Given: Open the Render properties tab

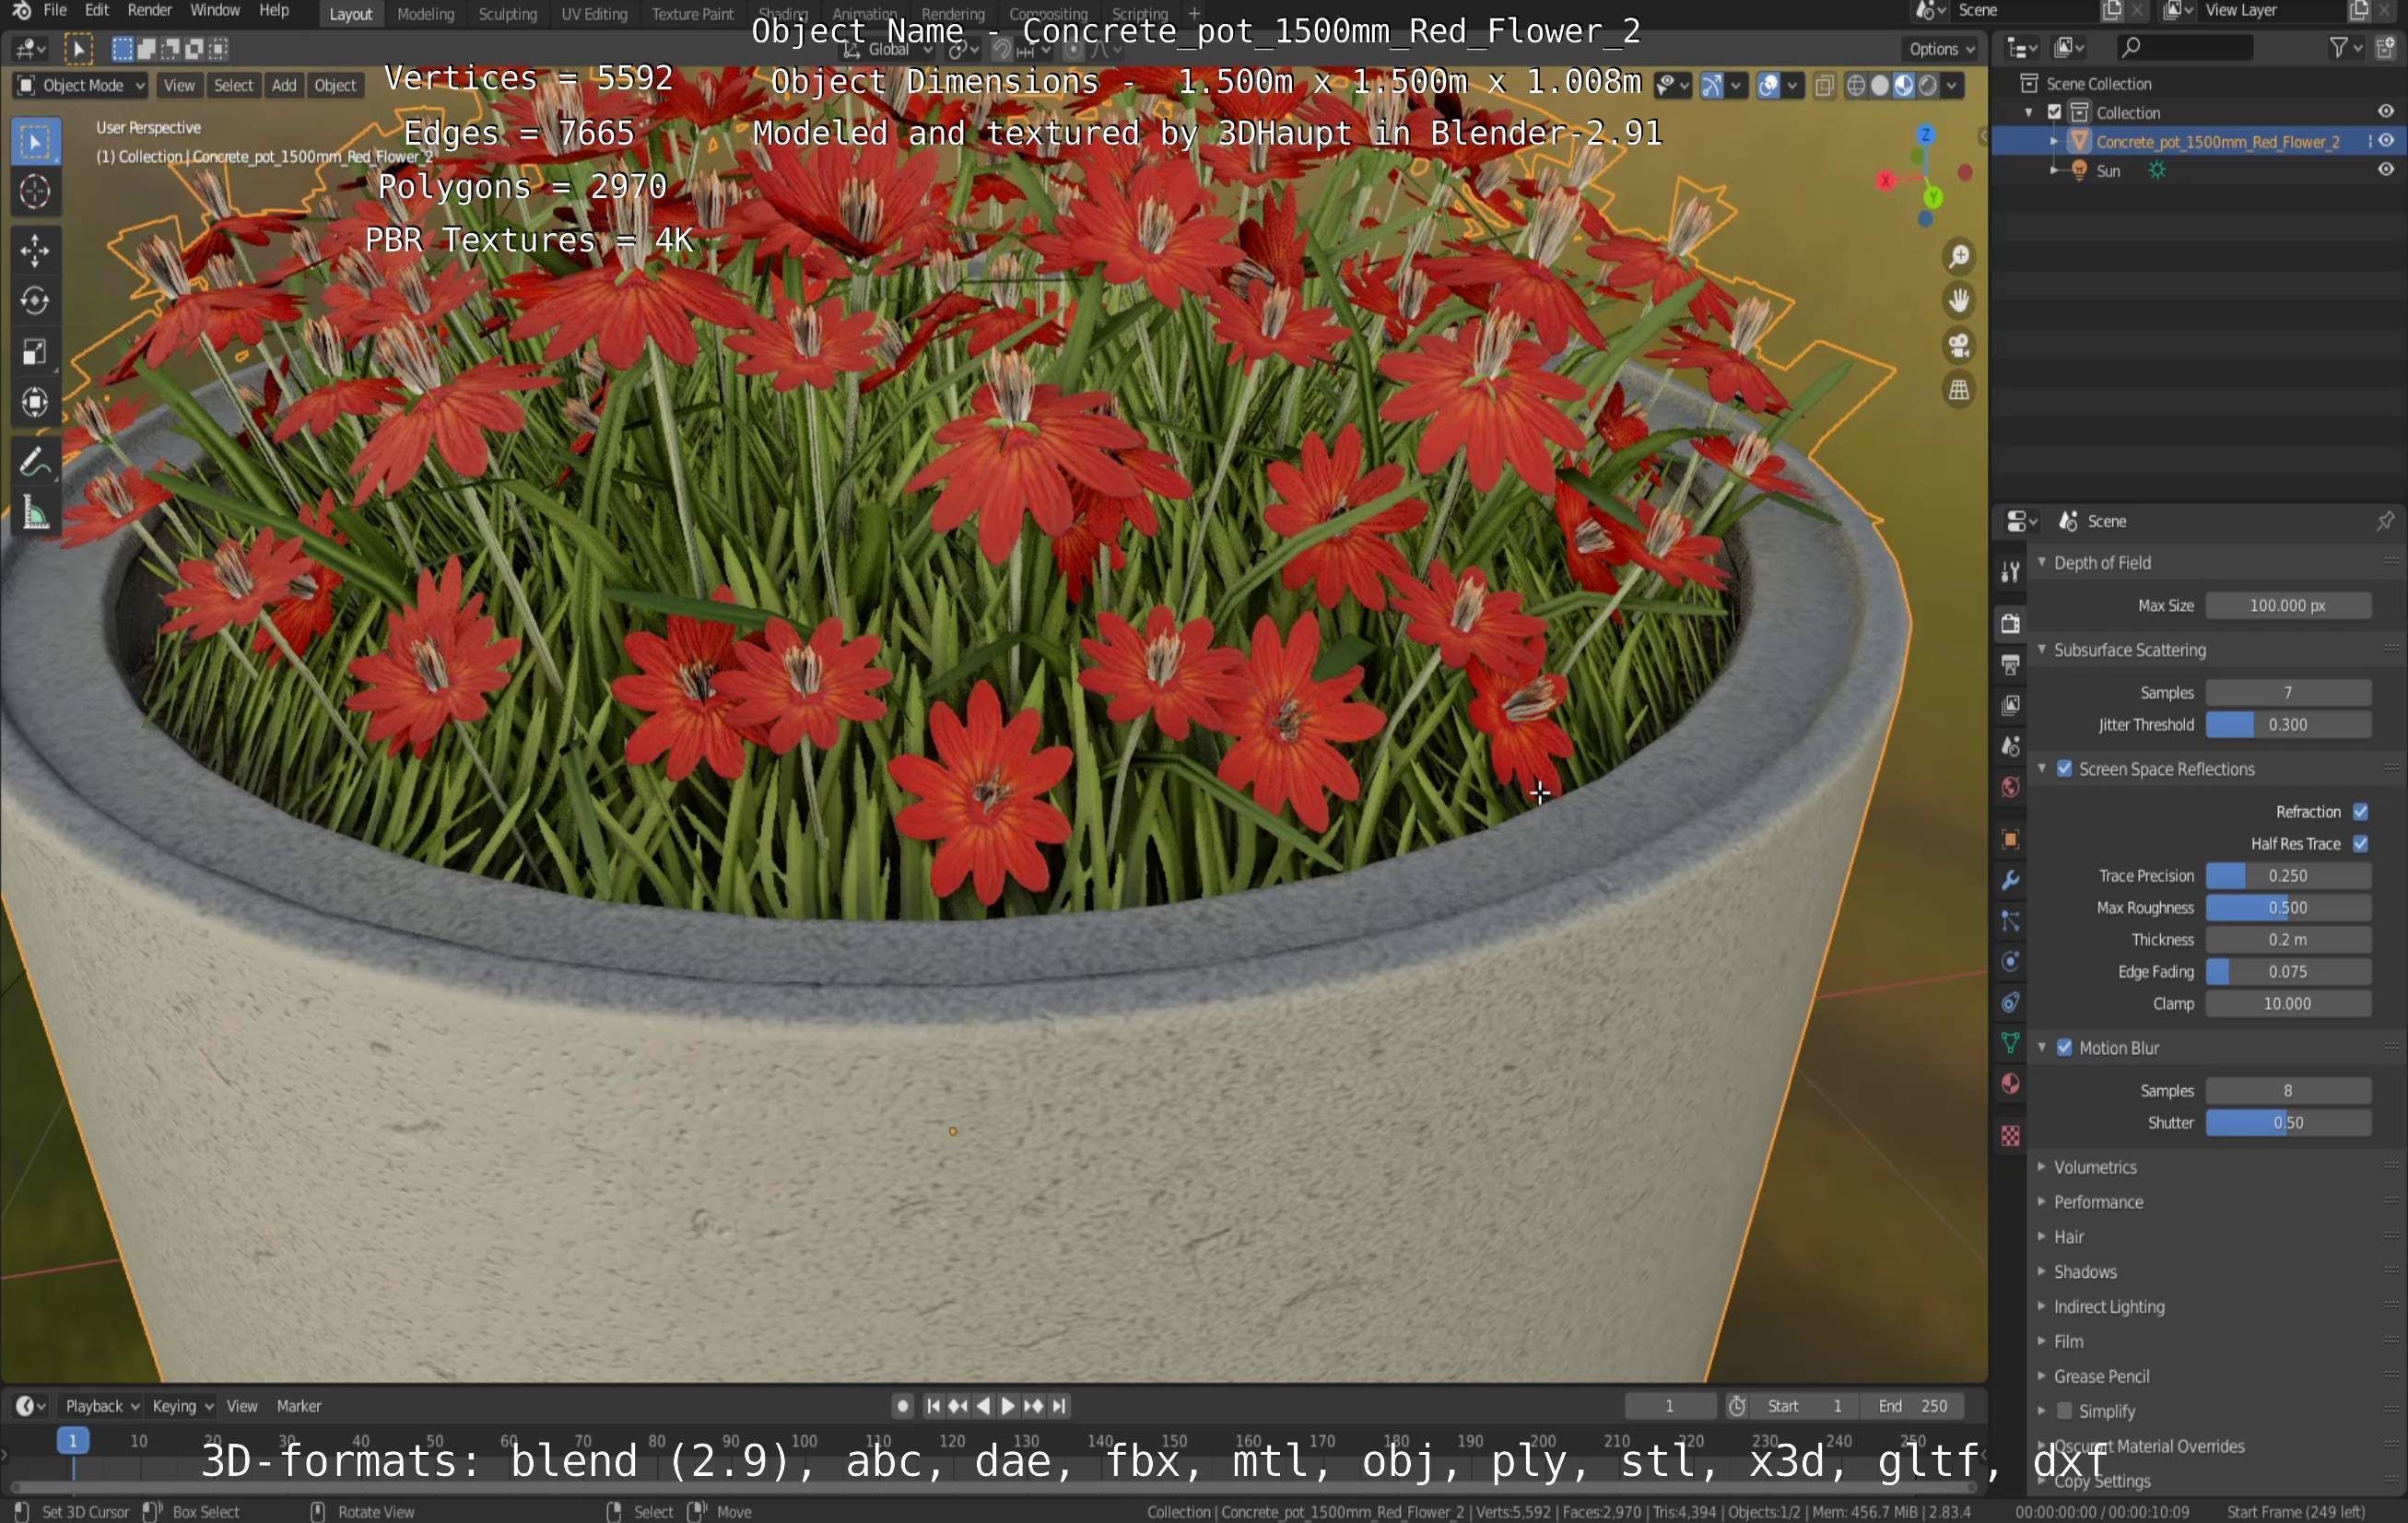Looking at the screenshot, I should point(2010,623).
